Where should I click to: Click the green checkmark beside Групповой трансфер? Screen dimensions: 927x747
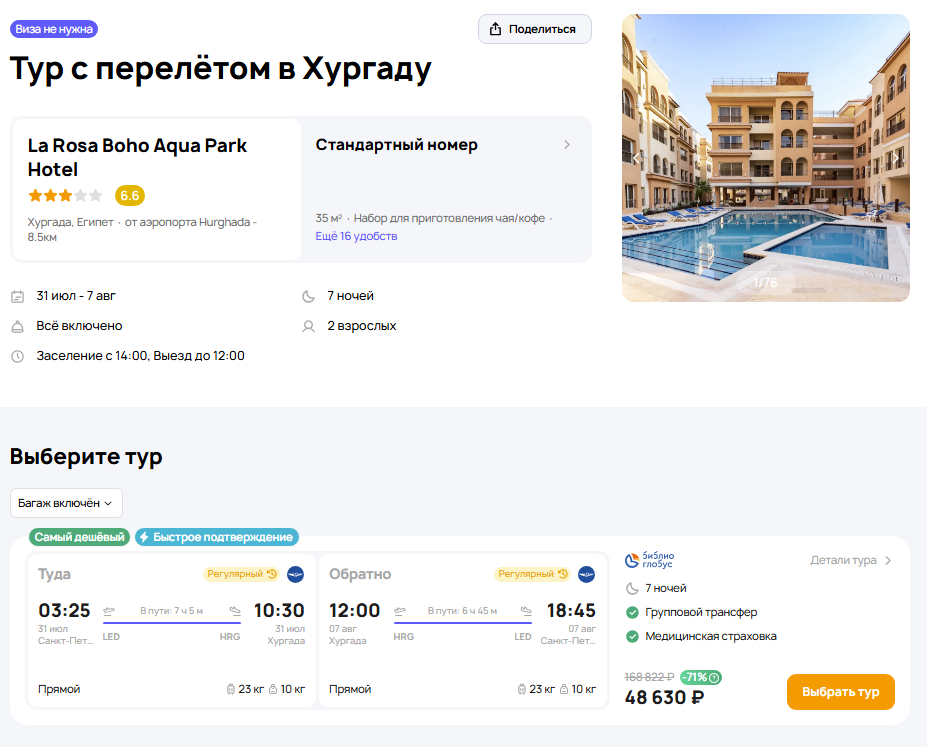click(632, 612)
